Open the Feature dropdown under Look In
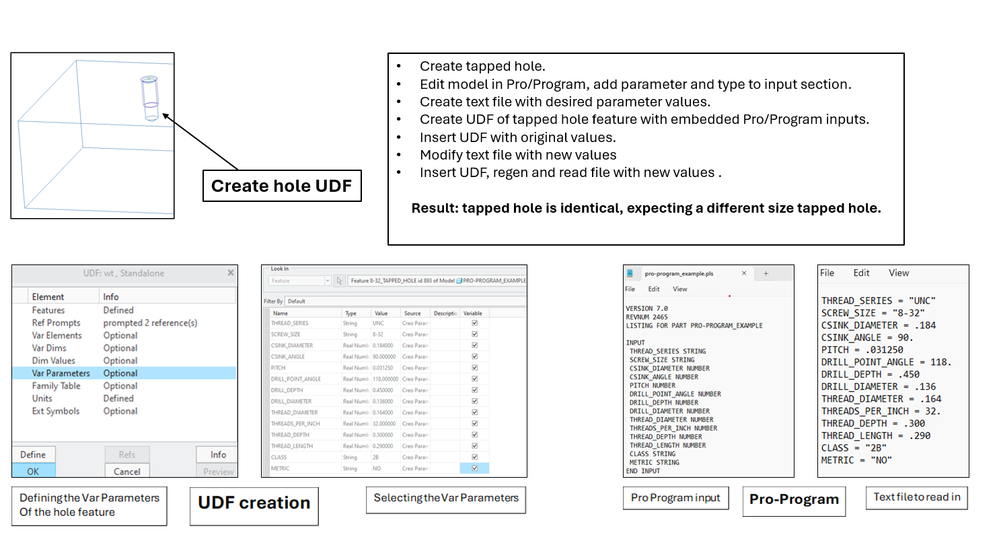This screenshot has width=999, height=535. click(299, 280)
